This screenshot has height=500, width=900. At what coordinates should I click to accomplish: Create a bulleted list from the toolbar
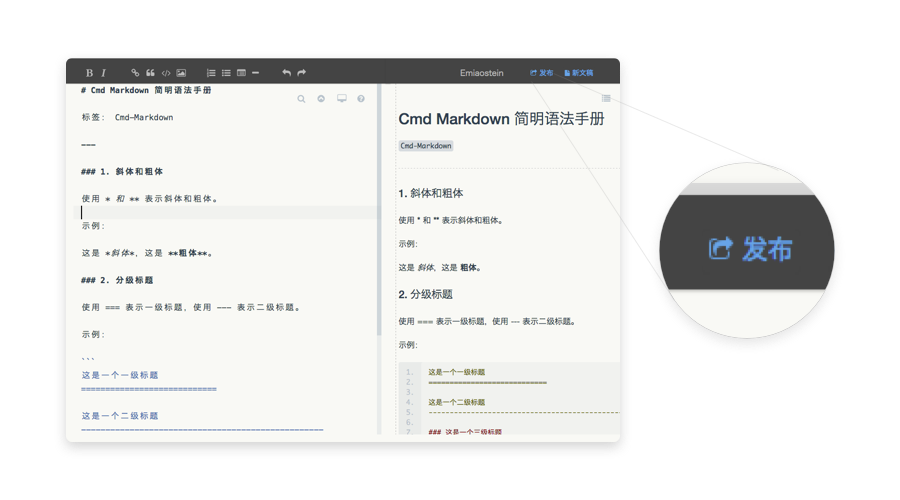tap(226, 73)
